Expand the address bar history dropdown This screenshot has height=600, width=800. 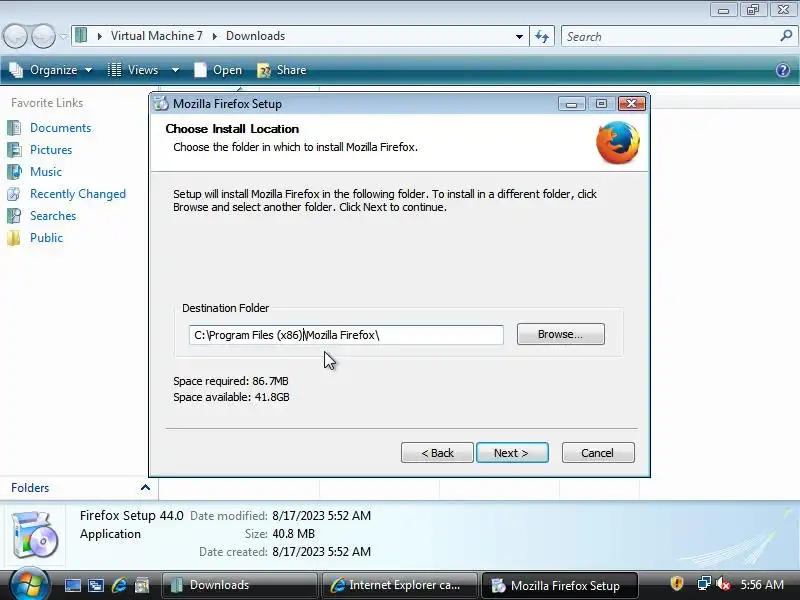[x=519, y=36]
